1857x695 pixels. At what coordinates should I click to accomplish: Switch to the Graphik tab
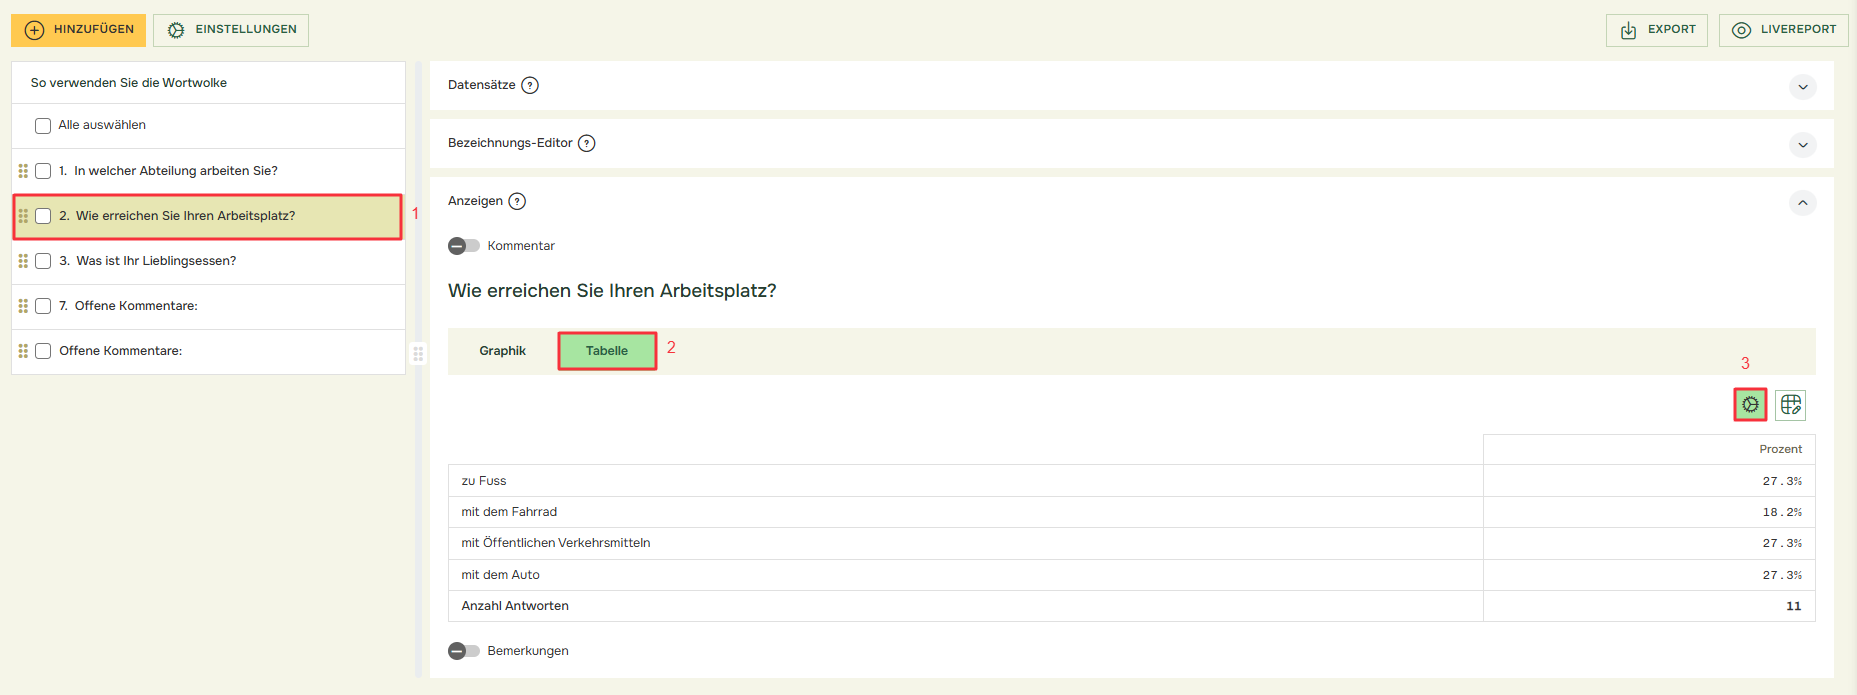[502, 351]
